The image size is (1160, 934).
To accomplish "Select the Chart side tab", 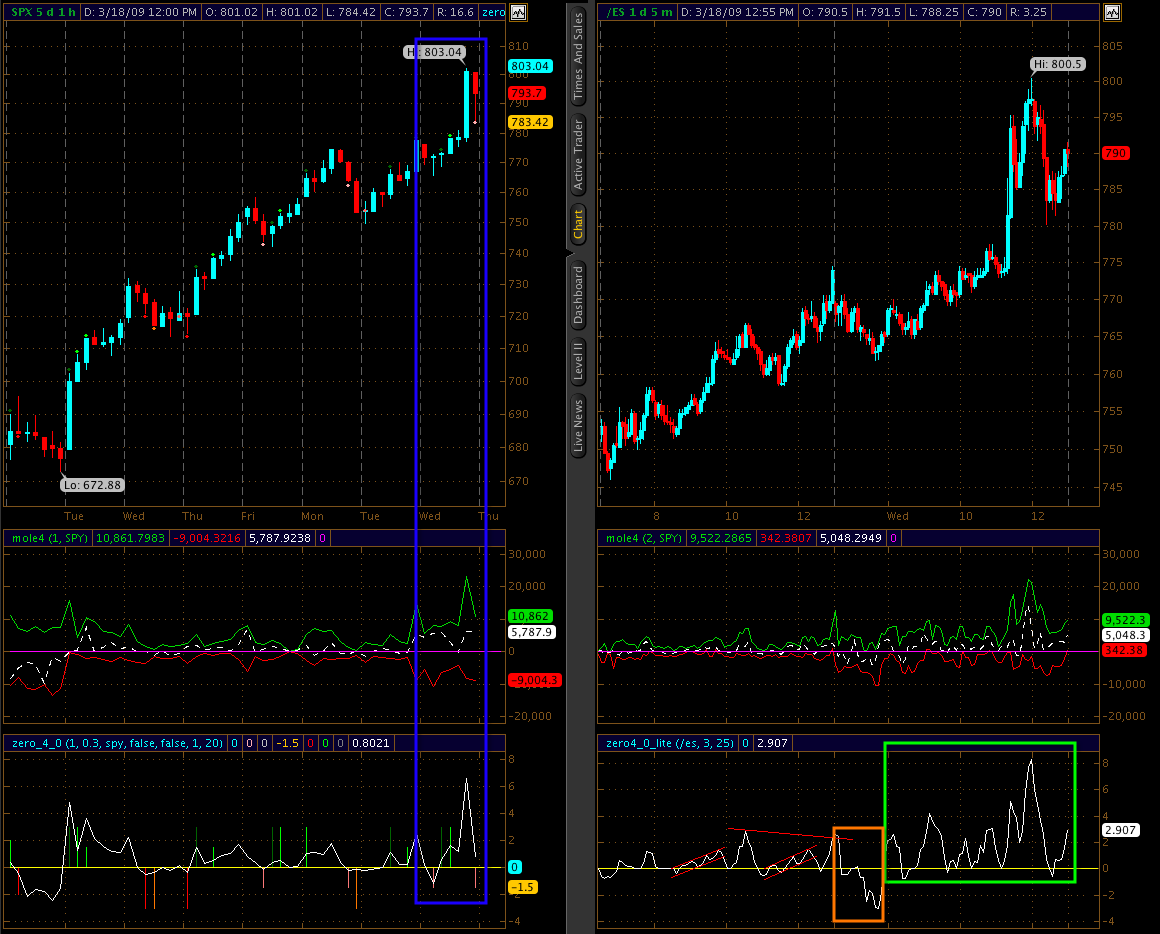I will tap(577, 224).
